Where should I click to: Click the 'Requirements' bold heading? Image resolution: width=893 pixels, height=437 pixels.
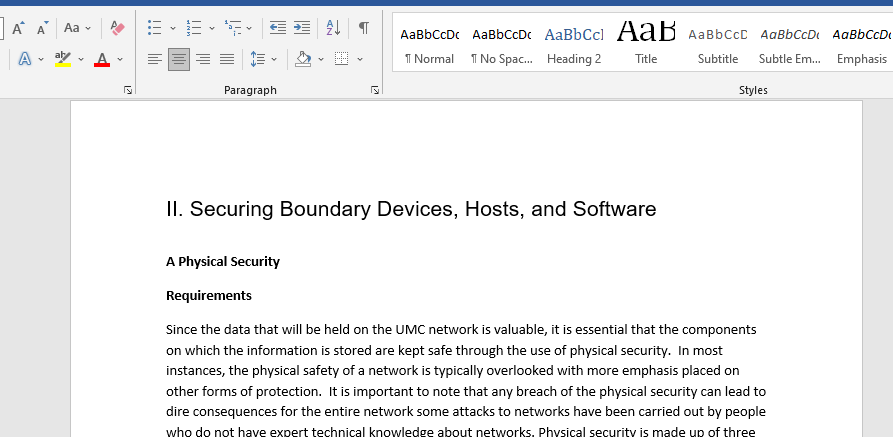208,296
